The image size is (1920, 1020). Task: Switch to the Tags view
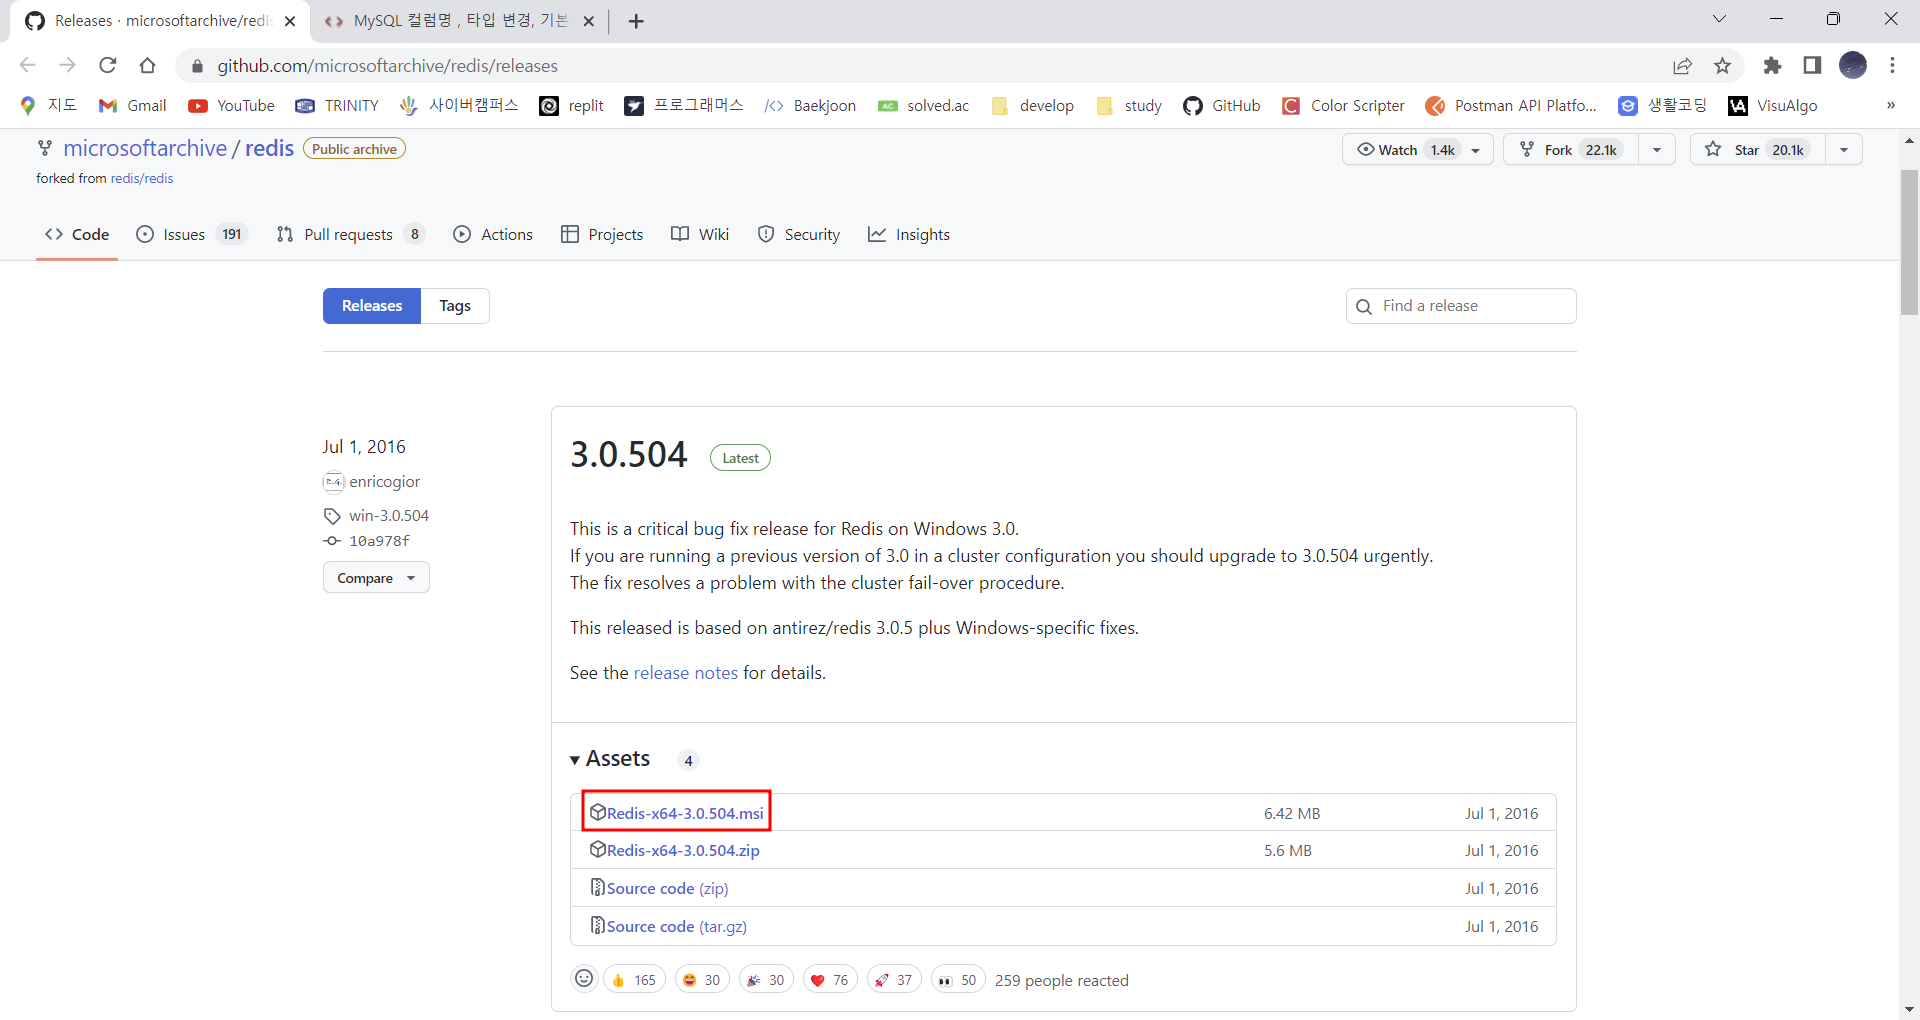coord(455,306)
